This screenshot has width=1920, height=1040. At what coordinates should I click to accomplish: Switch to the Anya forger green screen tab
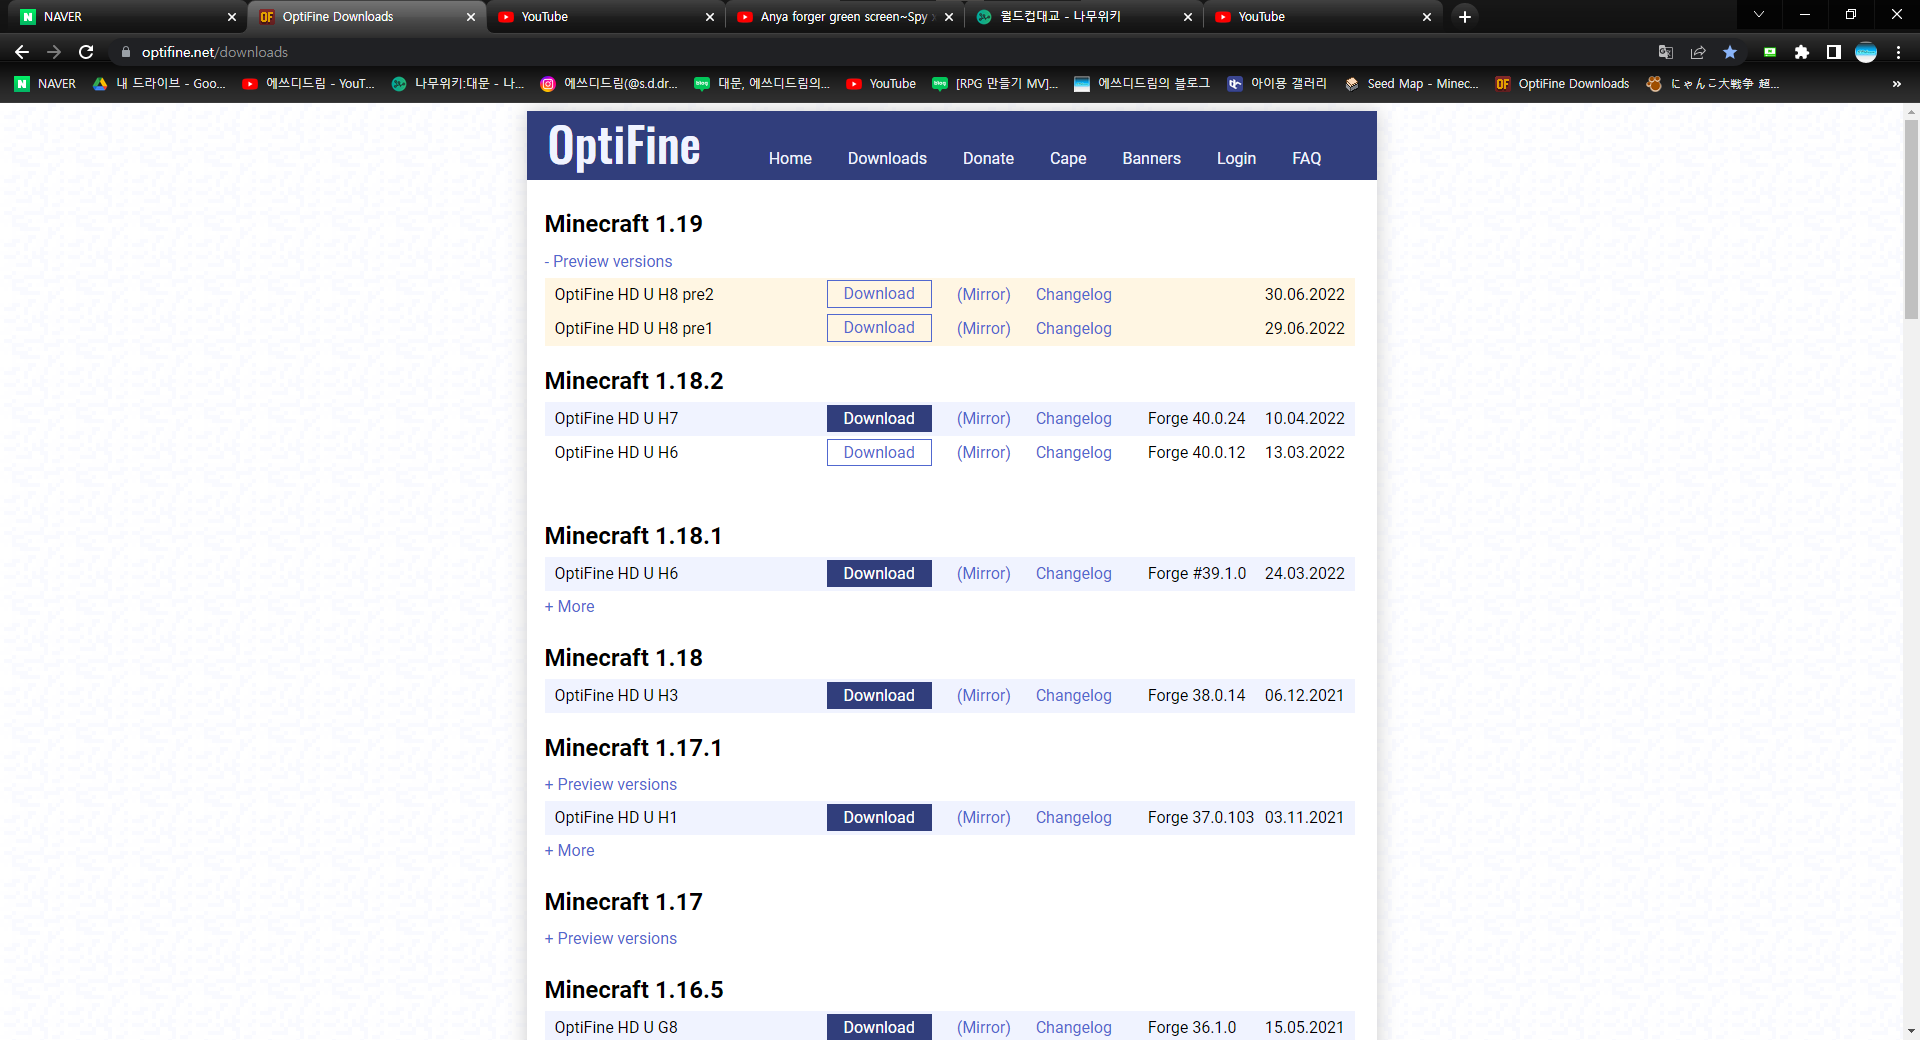pos(845,17)
